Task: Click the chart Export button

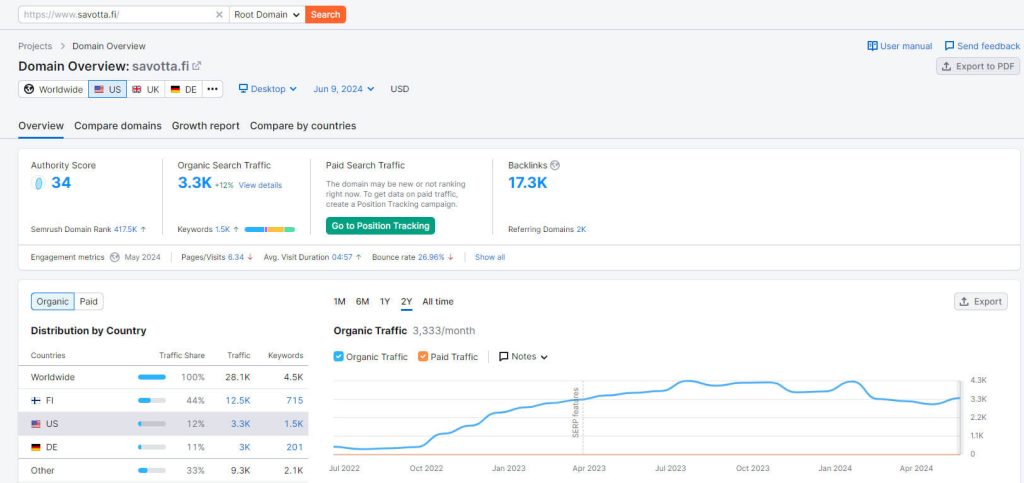Action: pos(980,302)
